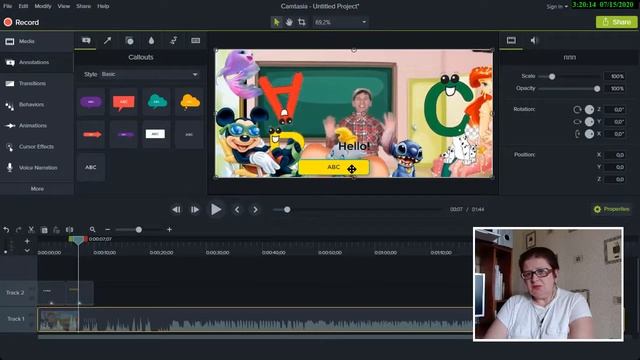640x360 pixels.
Task: Open the Edit menu
Action: pos(23,6)
